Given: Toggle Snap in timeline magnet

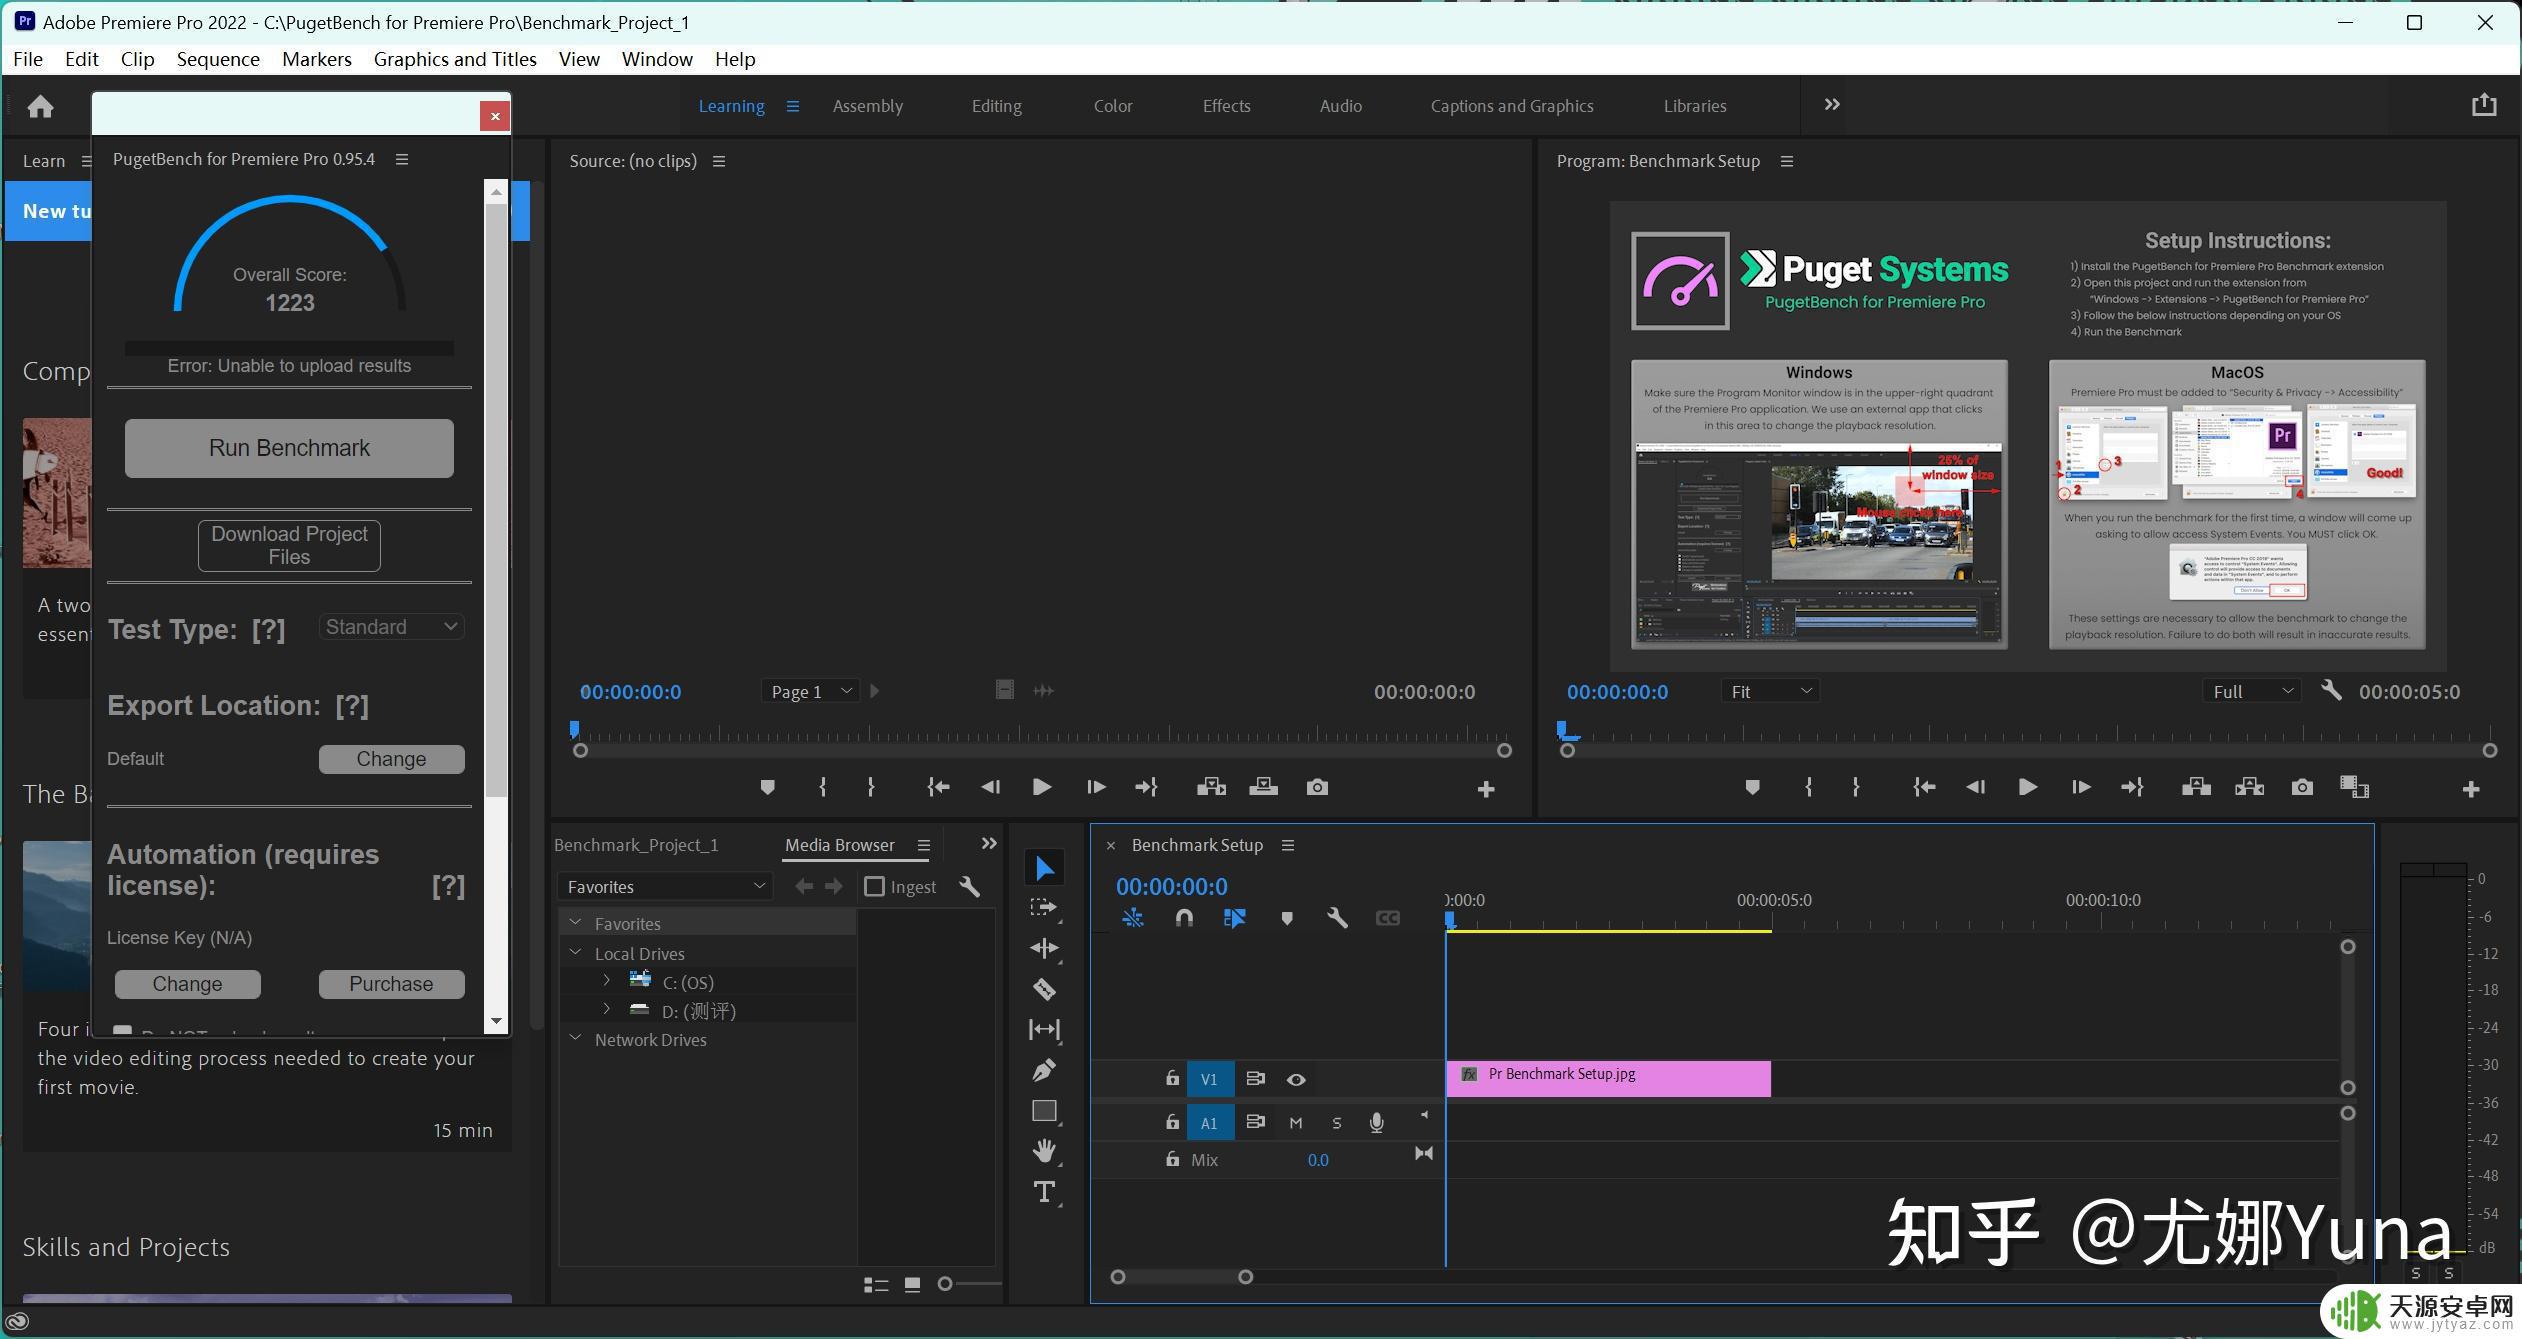Looking at the screenshot, I should (1184, 918).
